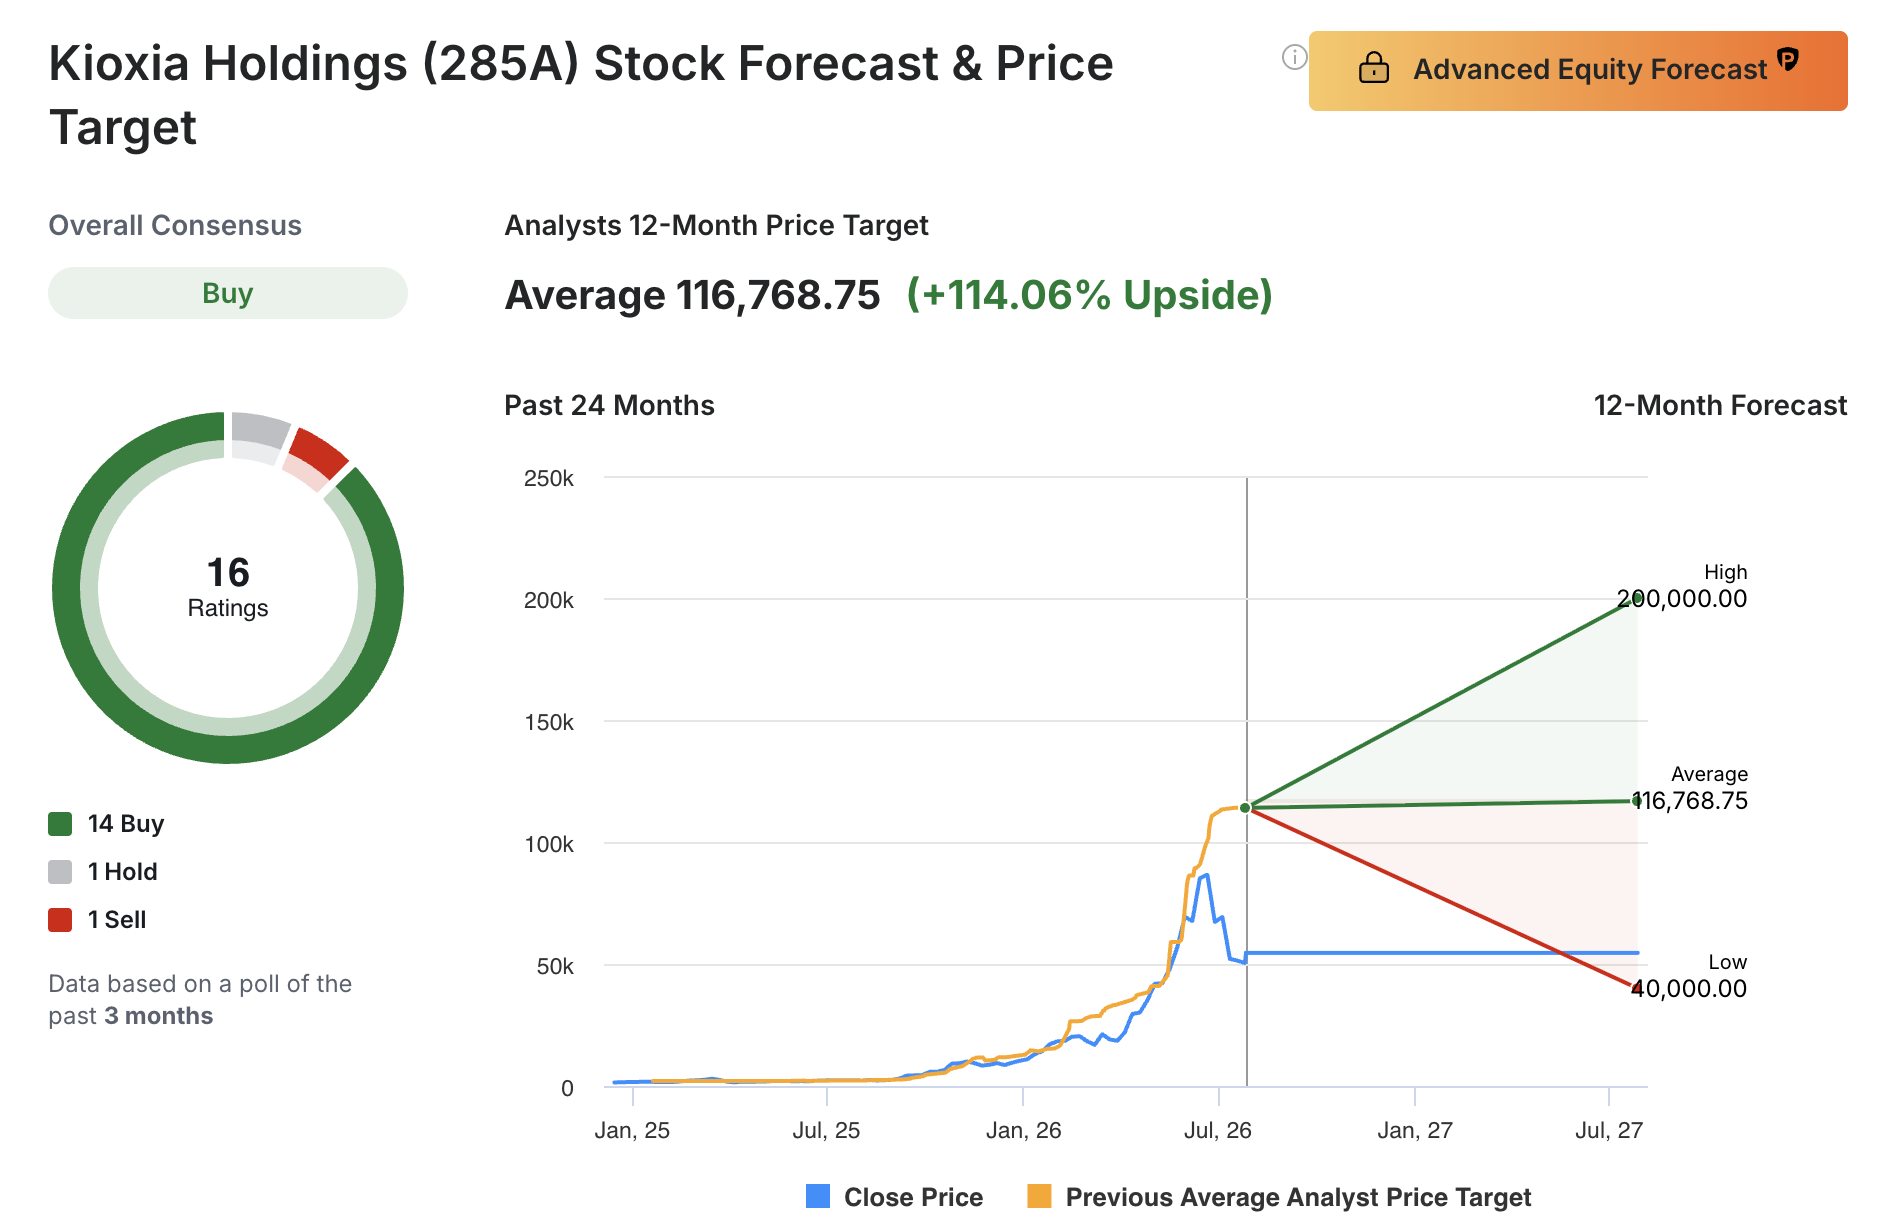Open the Advanced Equity Forecast button
This screenshot has width=1880, height=1232.
[x=1578, y=70]
